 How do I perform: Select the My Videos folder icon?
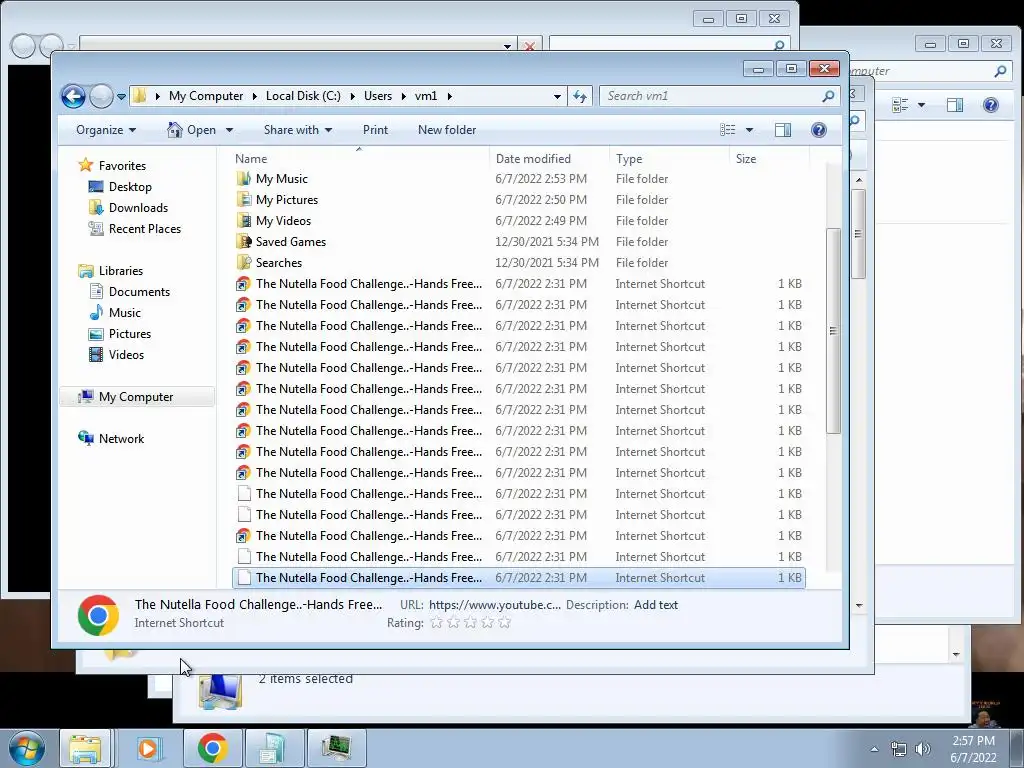pos(244,221)
